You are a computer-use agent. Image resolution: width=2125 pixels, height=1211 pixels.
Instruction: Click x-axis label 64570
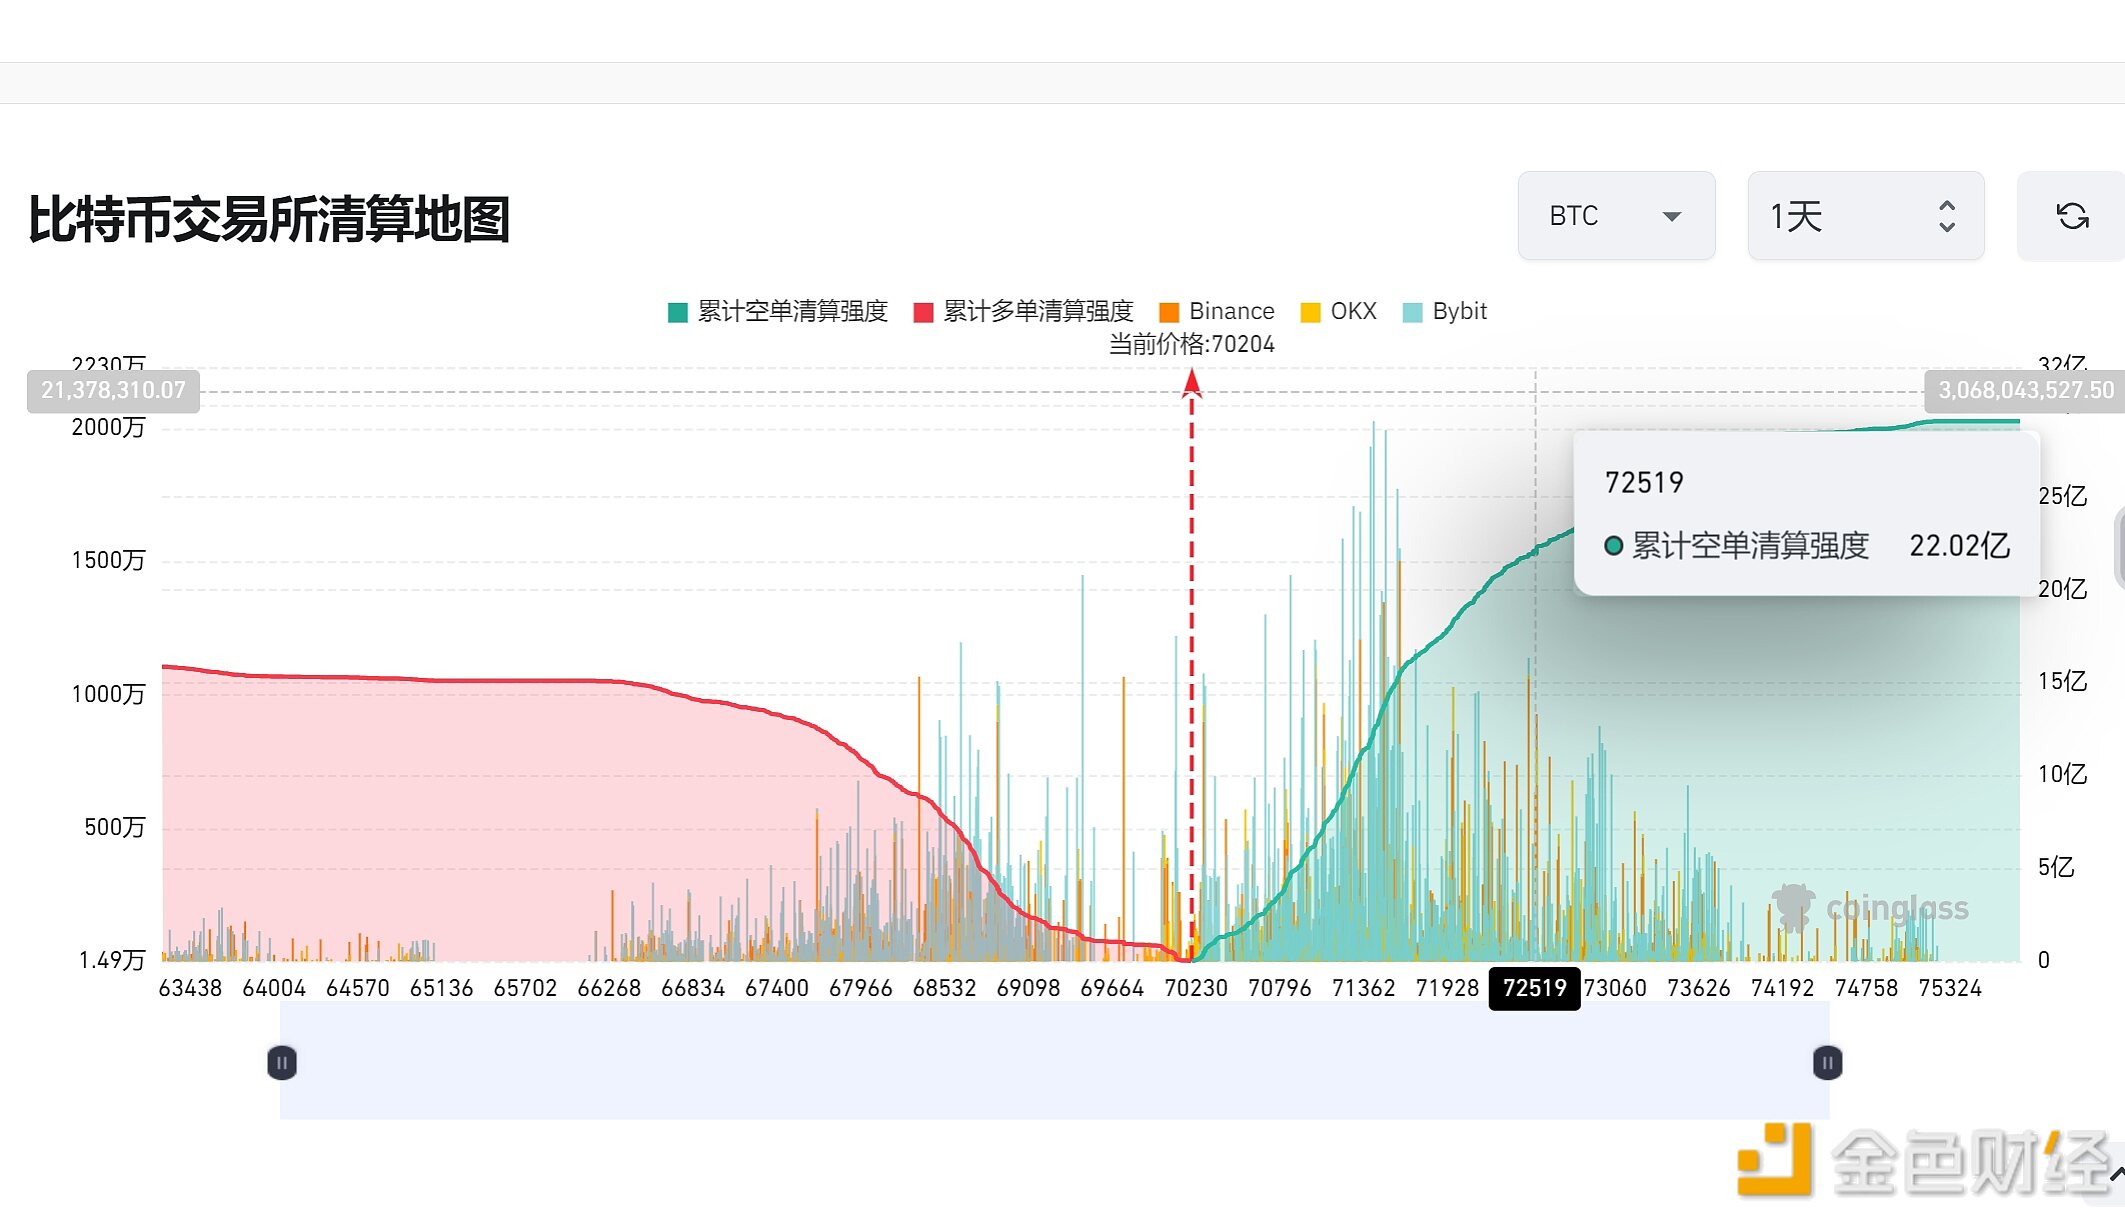pyautogui.click(x=358, y=988)
